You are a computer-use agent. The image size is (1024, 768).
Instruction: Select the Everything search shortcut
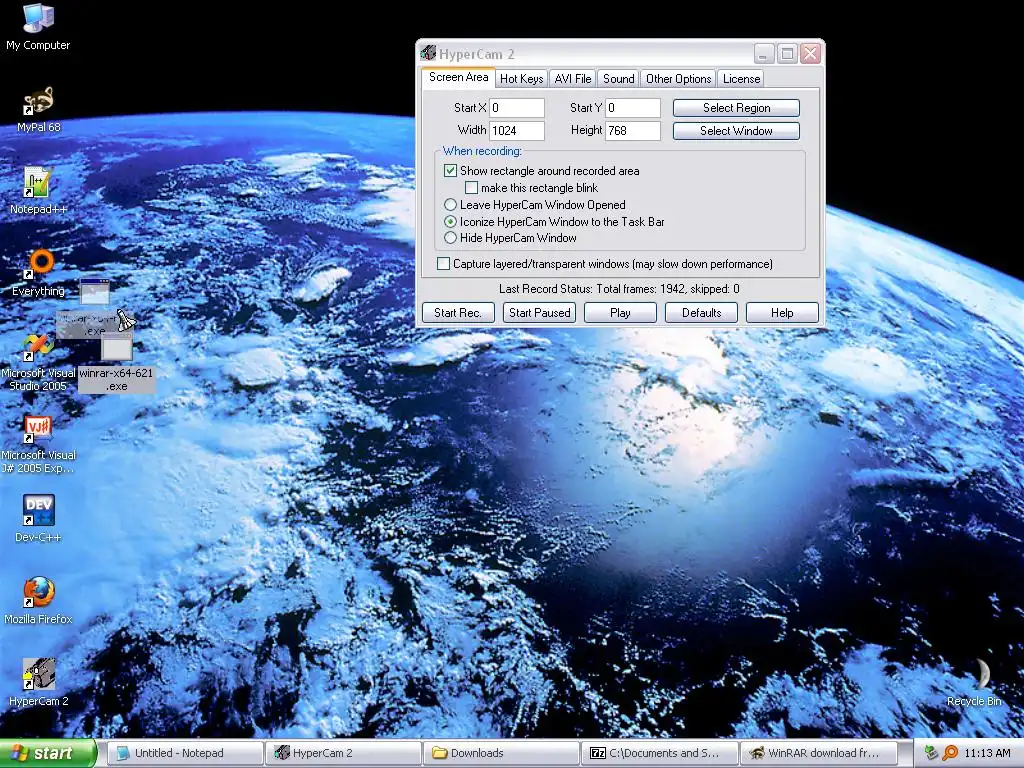[x=39, y=273]
